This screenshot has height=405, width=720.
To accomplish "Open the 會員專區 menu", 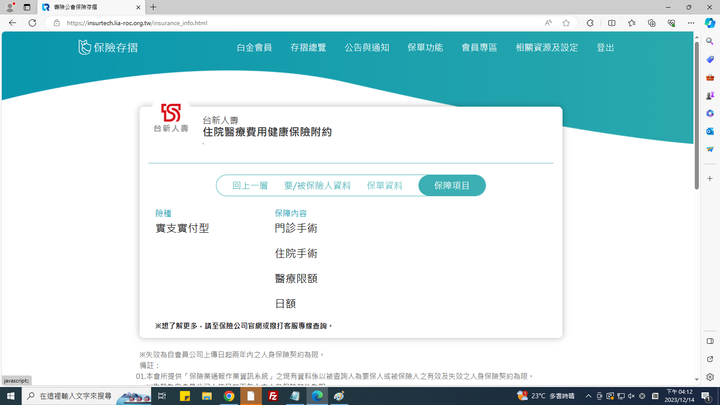I will (x=479, y=47).
